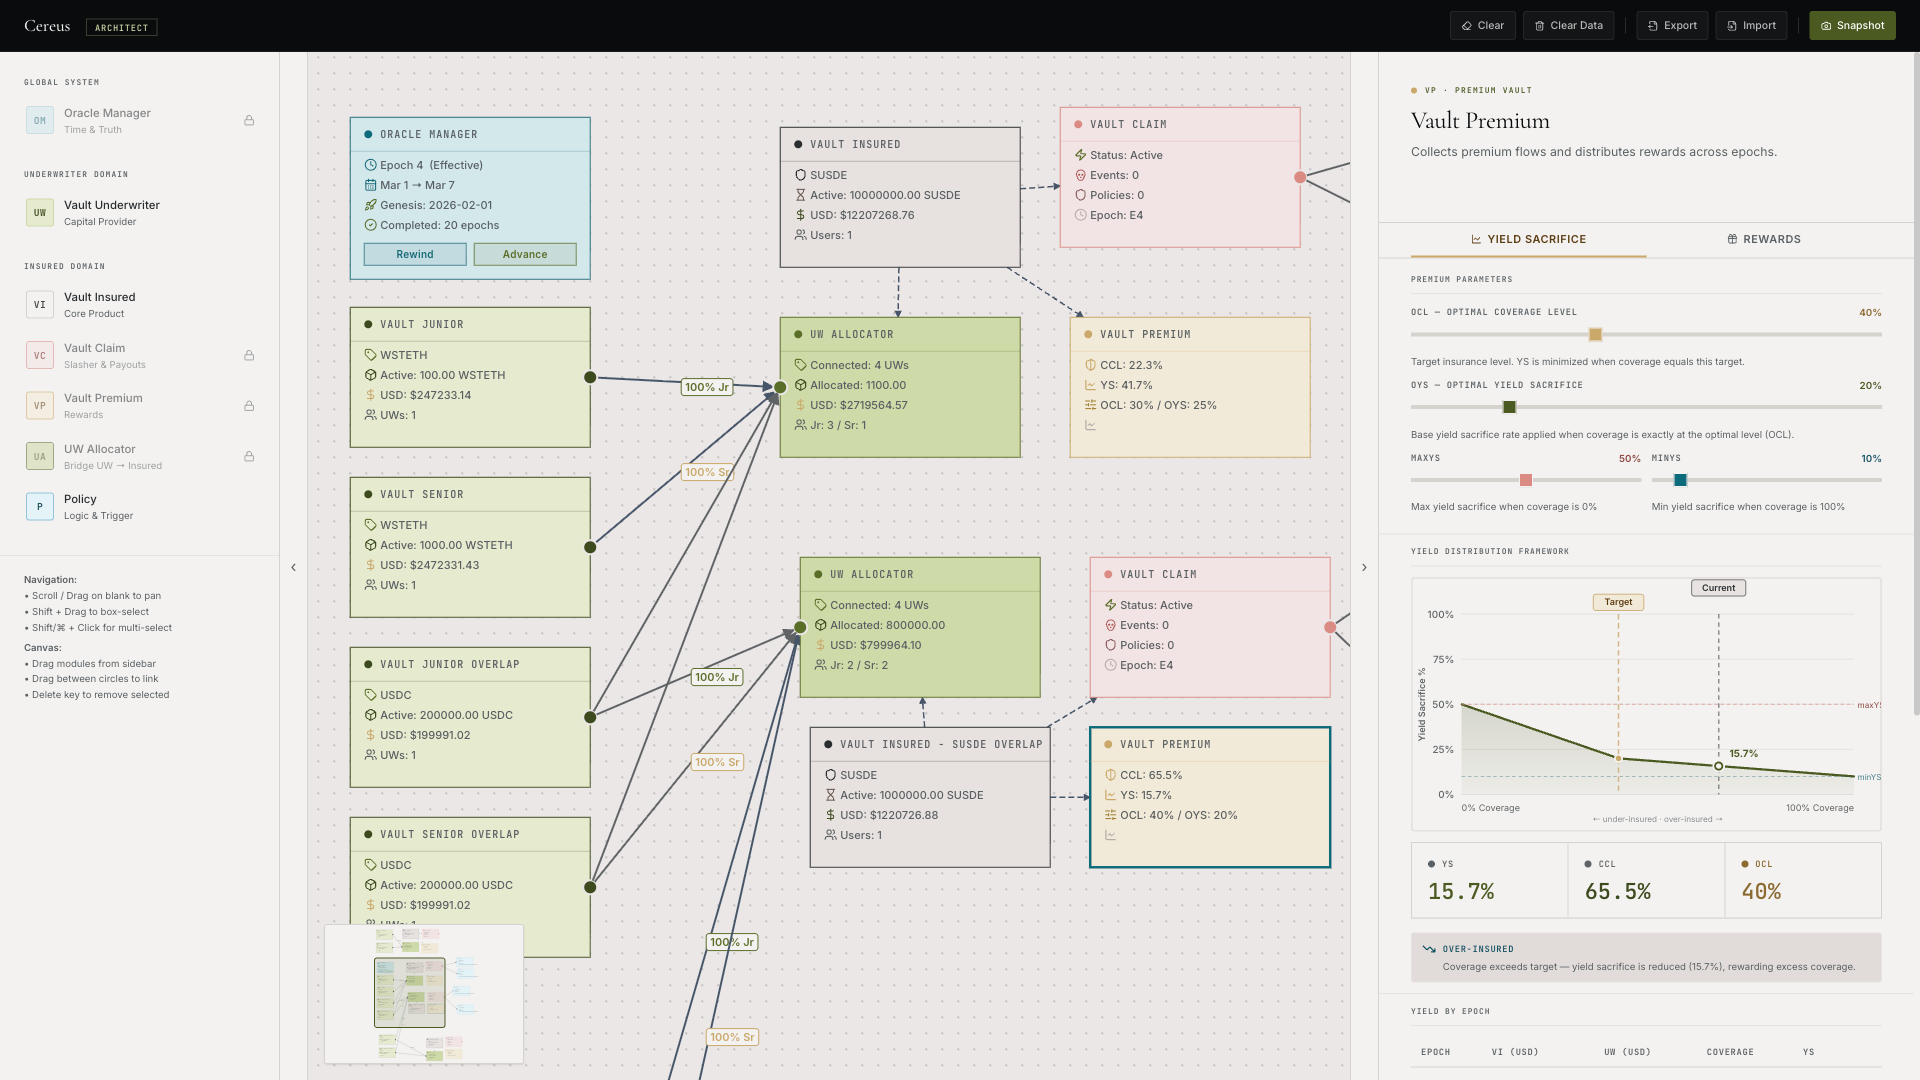Click chart icon beside YS: 41.7%
This screenshot has height=1080, width=1920.
click(x=1090, y=385)
